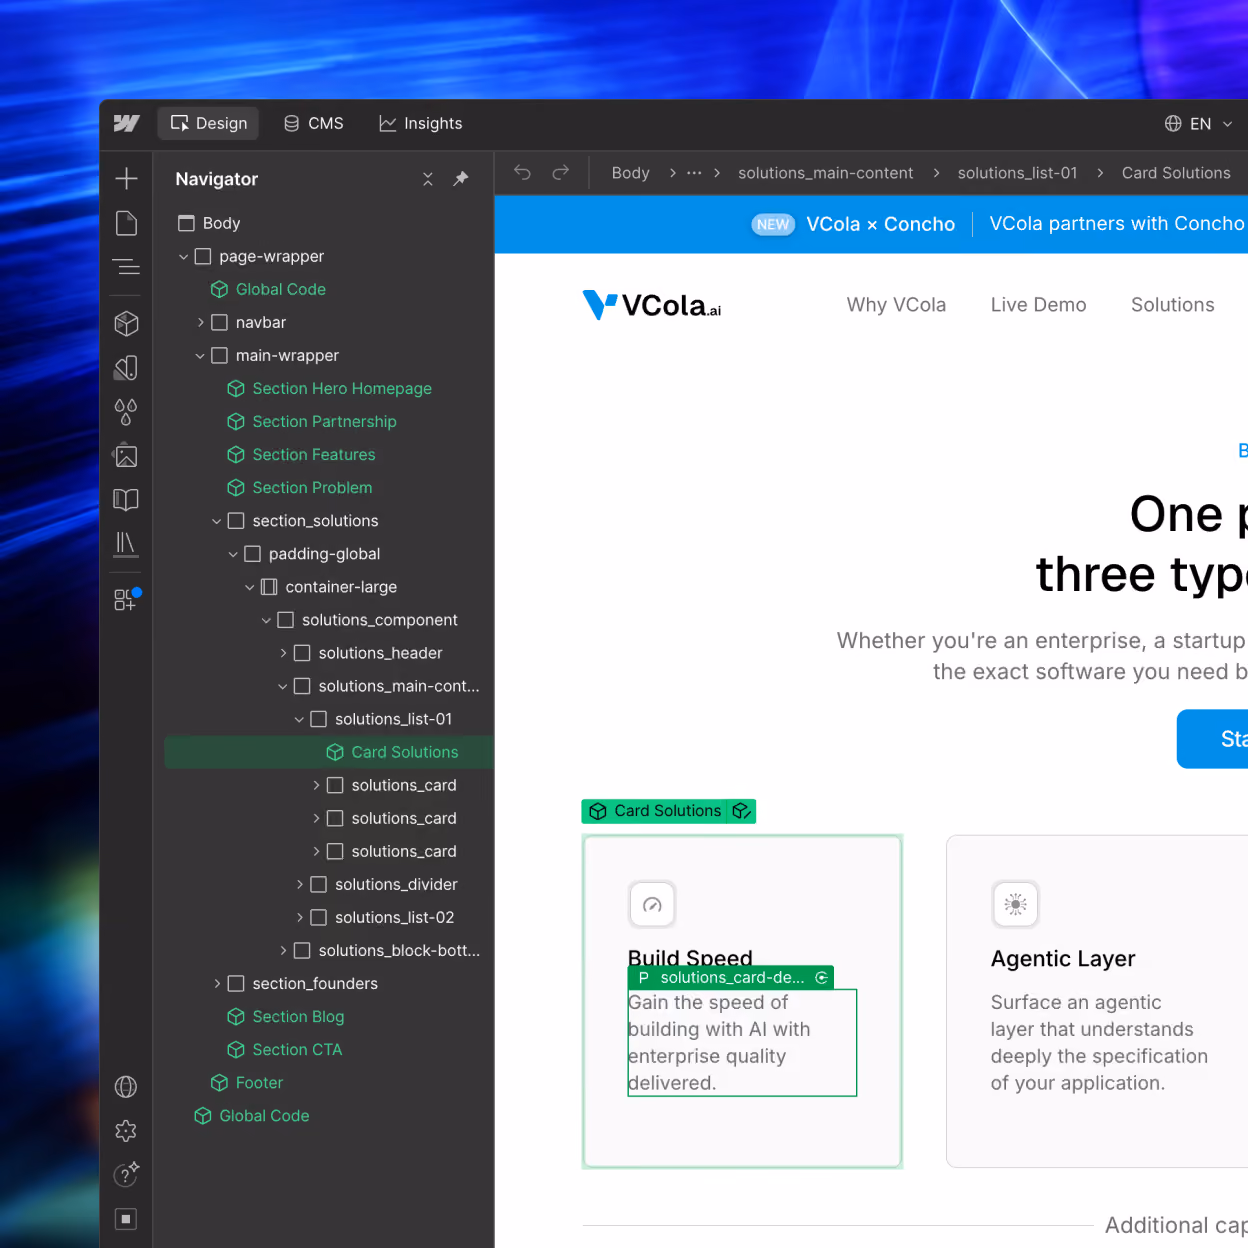
Task: Open the Add elements panel
Action: click(x=126, y=179)
